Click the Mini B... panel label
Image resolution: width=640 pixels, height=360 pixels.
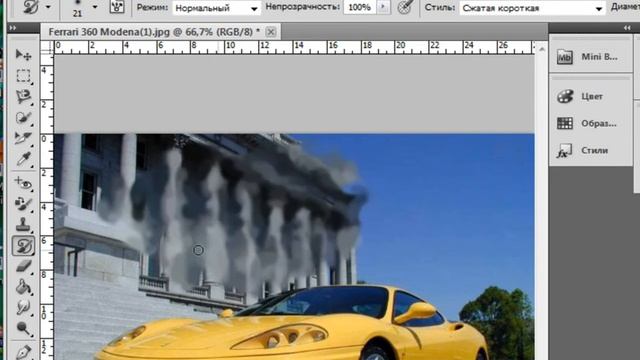[599, 57]
